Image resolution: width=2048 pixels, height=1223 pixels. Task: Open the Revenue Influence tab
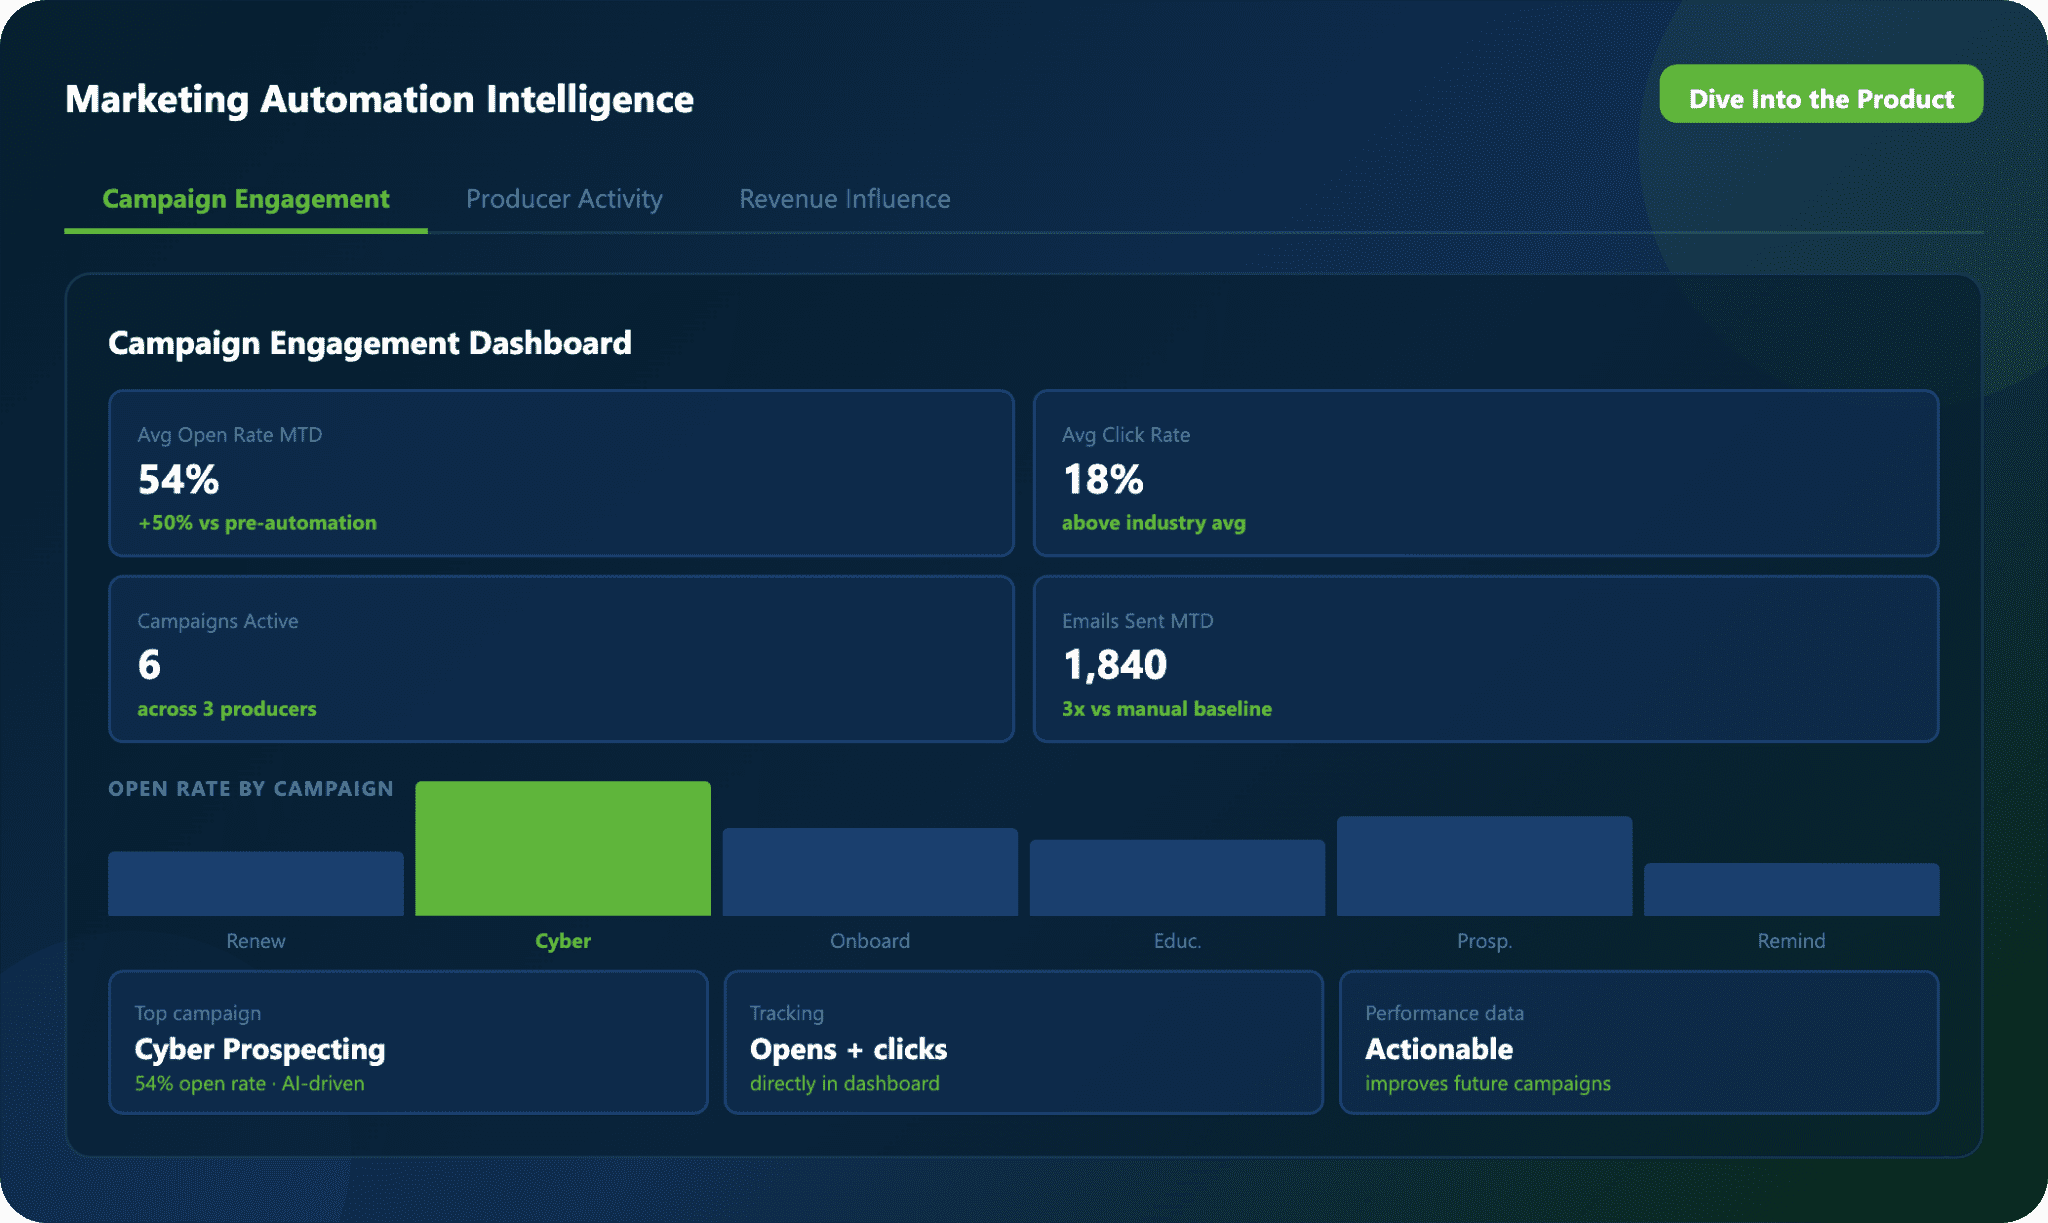tap(844, 199)
